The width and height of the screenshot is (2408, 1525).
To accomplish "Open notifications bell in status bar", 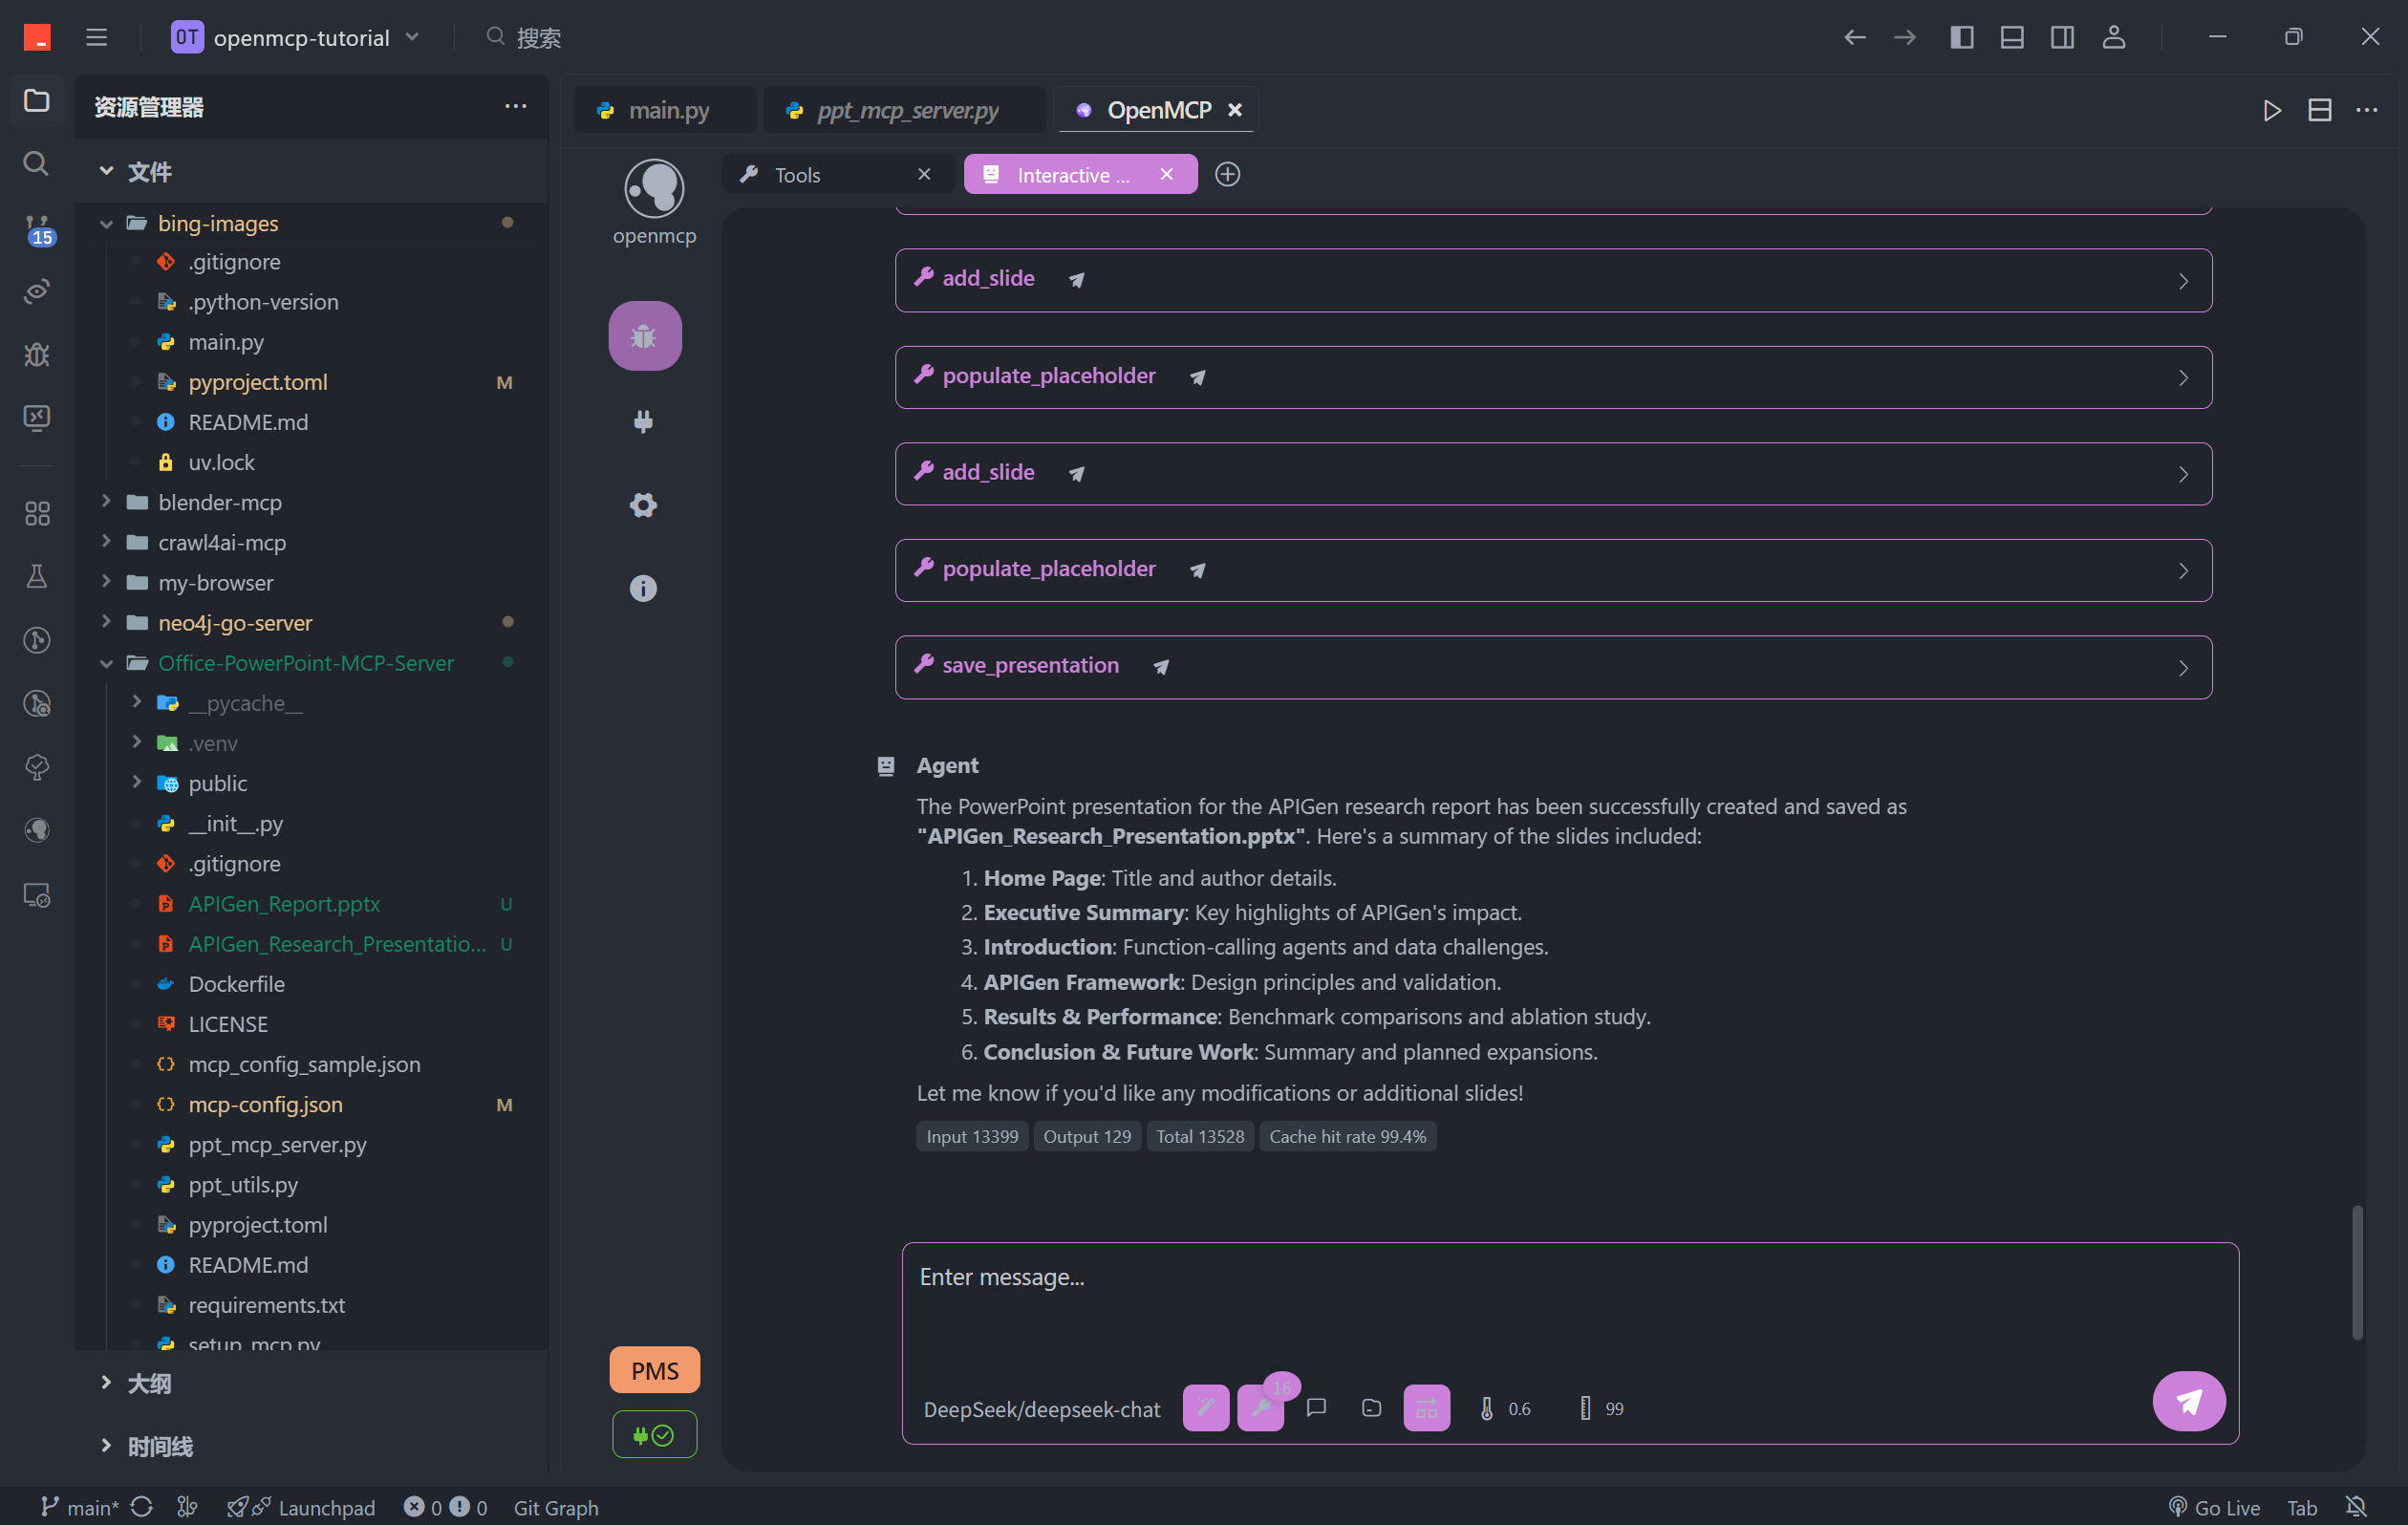I will pos(2357,1506).
